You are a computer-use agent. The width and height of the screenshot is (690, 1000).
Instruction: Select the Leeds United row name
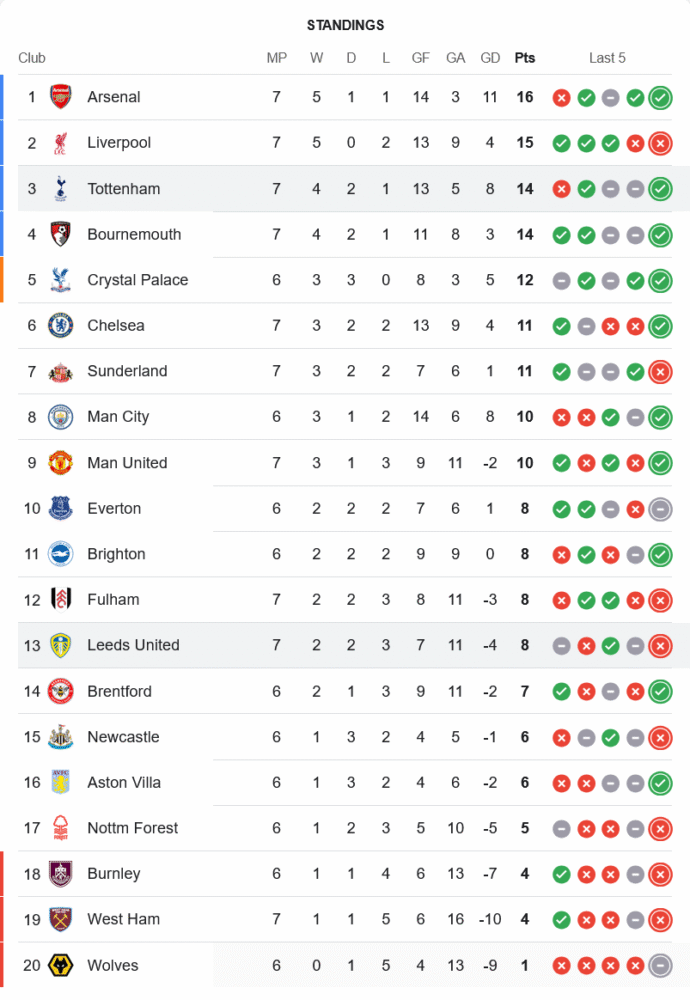tap(133, 645)
